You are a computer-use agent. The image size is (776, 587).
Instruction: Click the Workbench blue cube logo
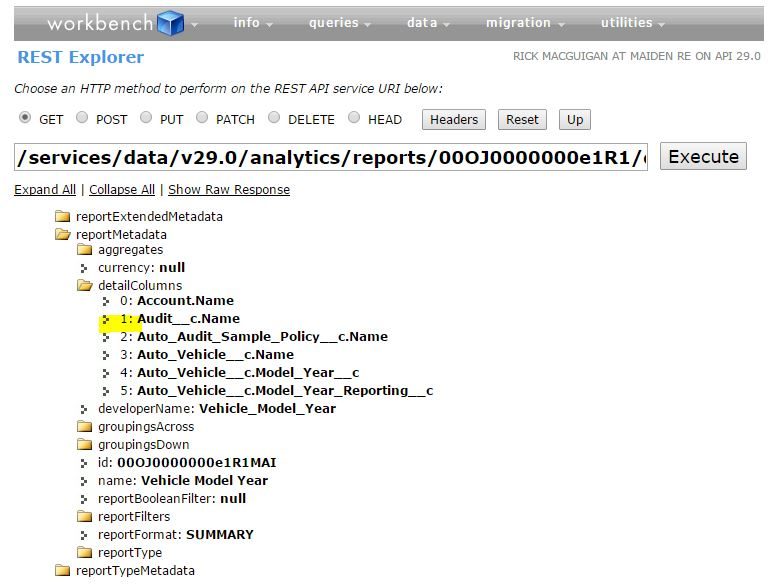[x=170, y=23]
